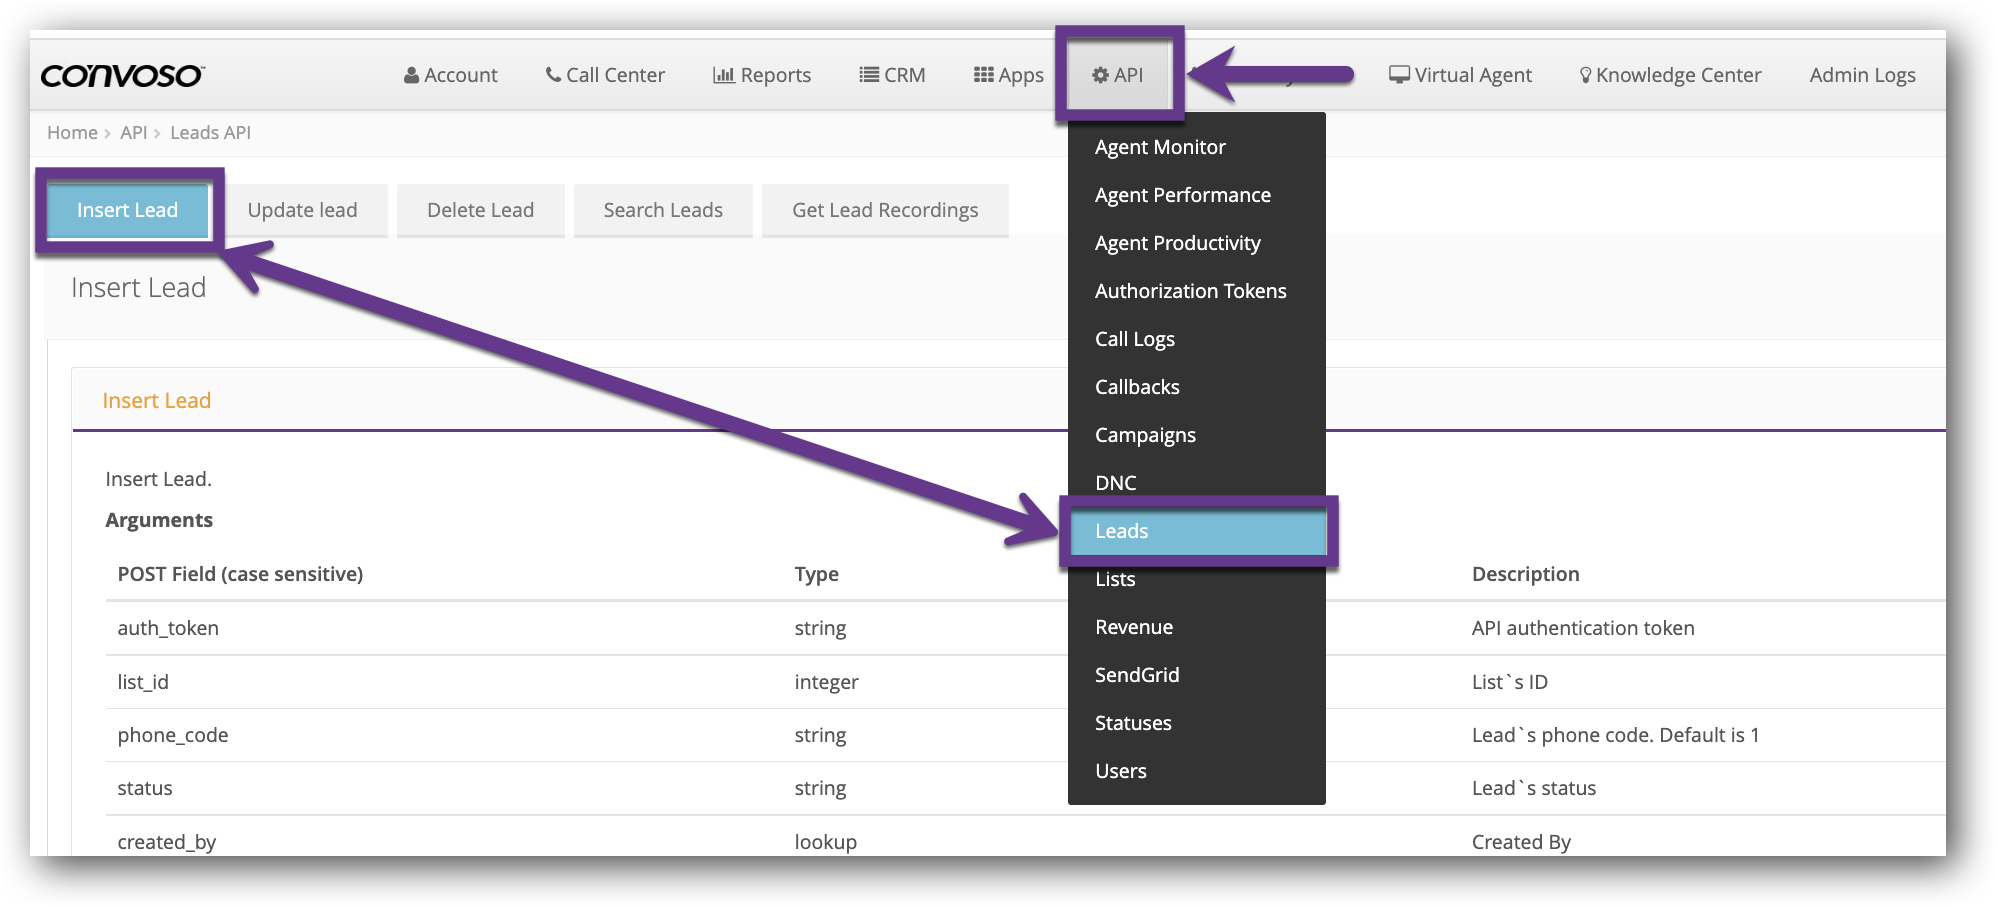Click the orange Insert Lead panel heading
Viewport: 1996px width, 906px height.
tap(157, 401)
